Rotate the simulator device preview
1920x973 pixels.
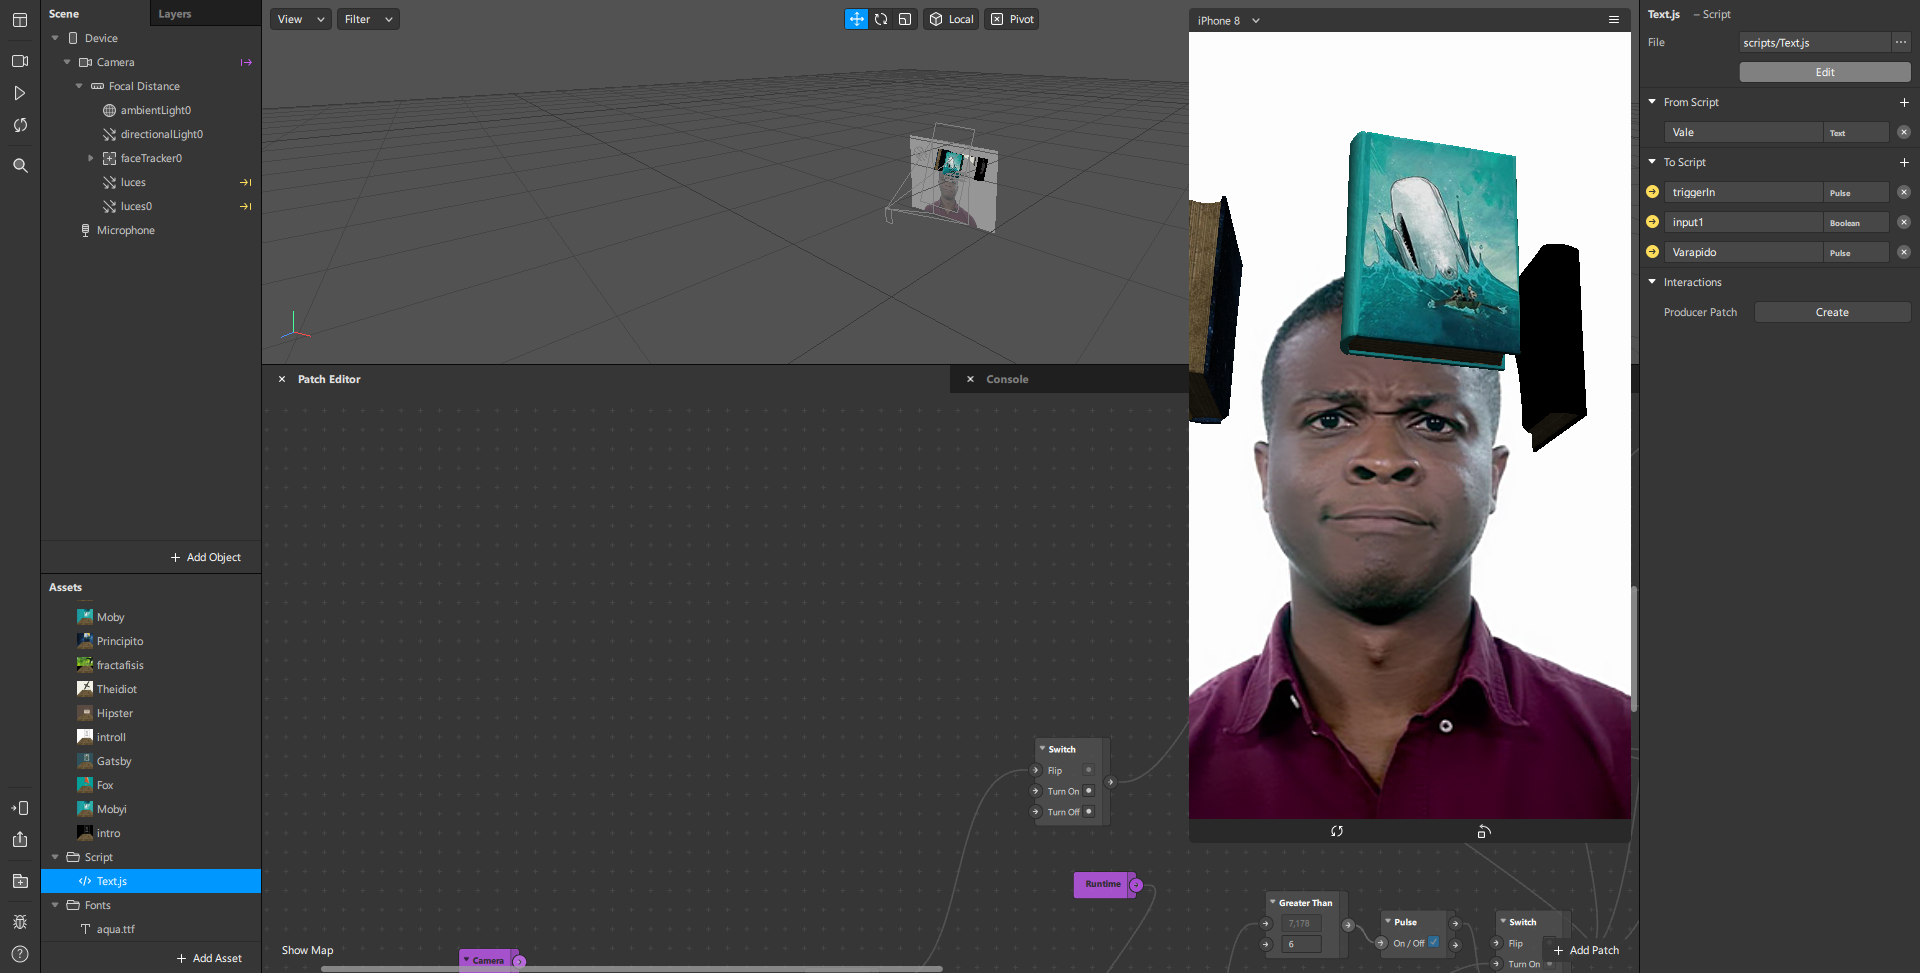1484,832
